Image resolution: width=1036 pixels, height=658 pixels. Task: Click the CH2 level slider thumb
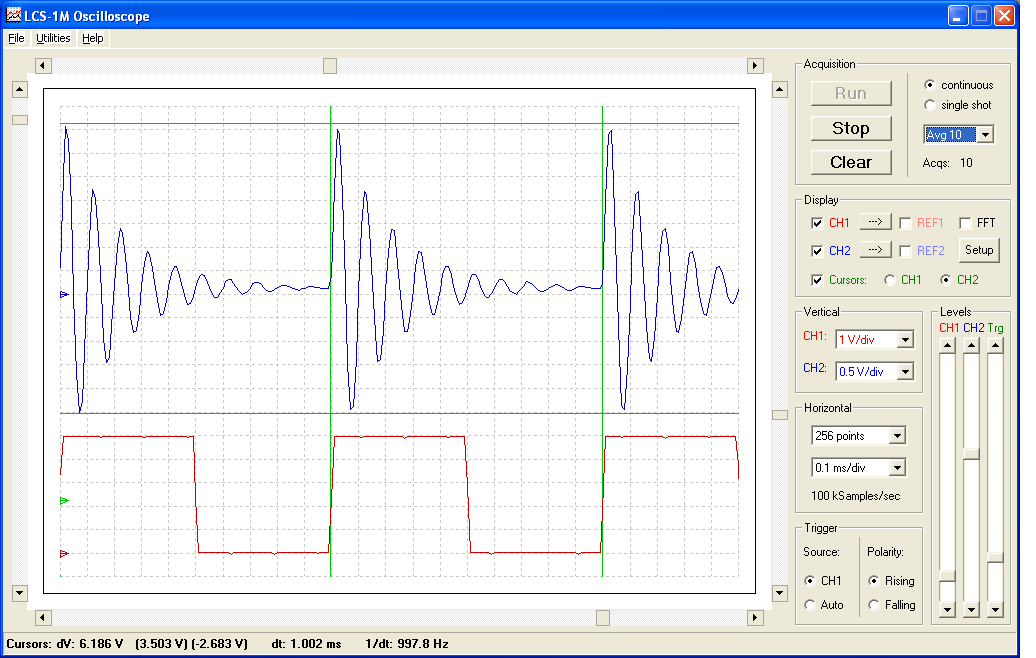tap(970, 453)
